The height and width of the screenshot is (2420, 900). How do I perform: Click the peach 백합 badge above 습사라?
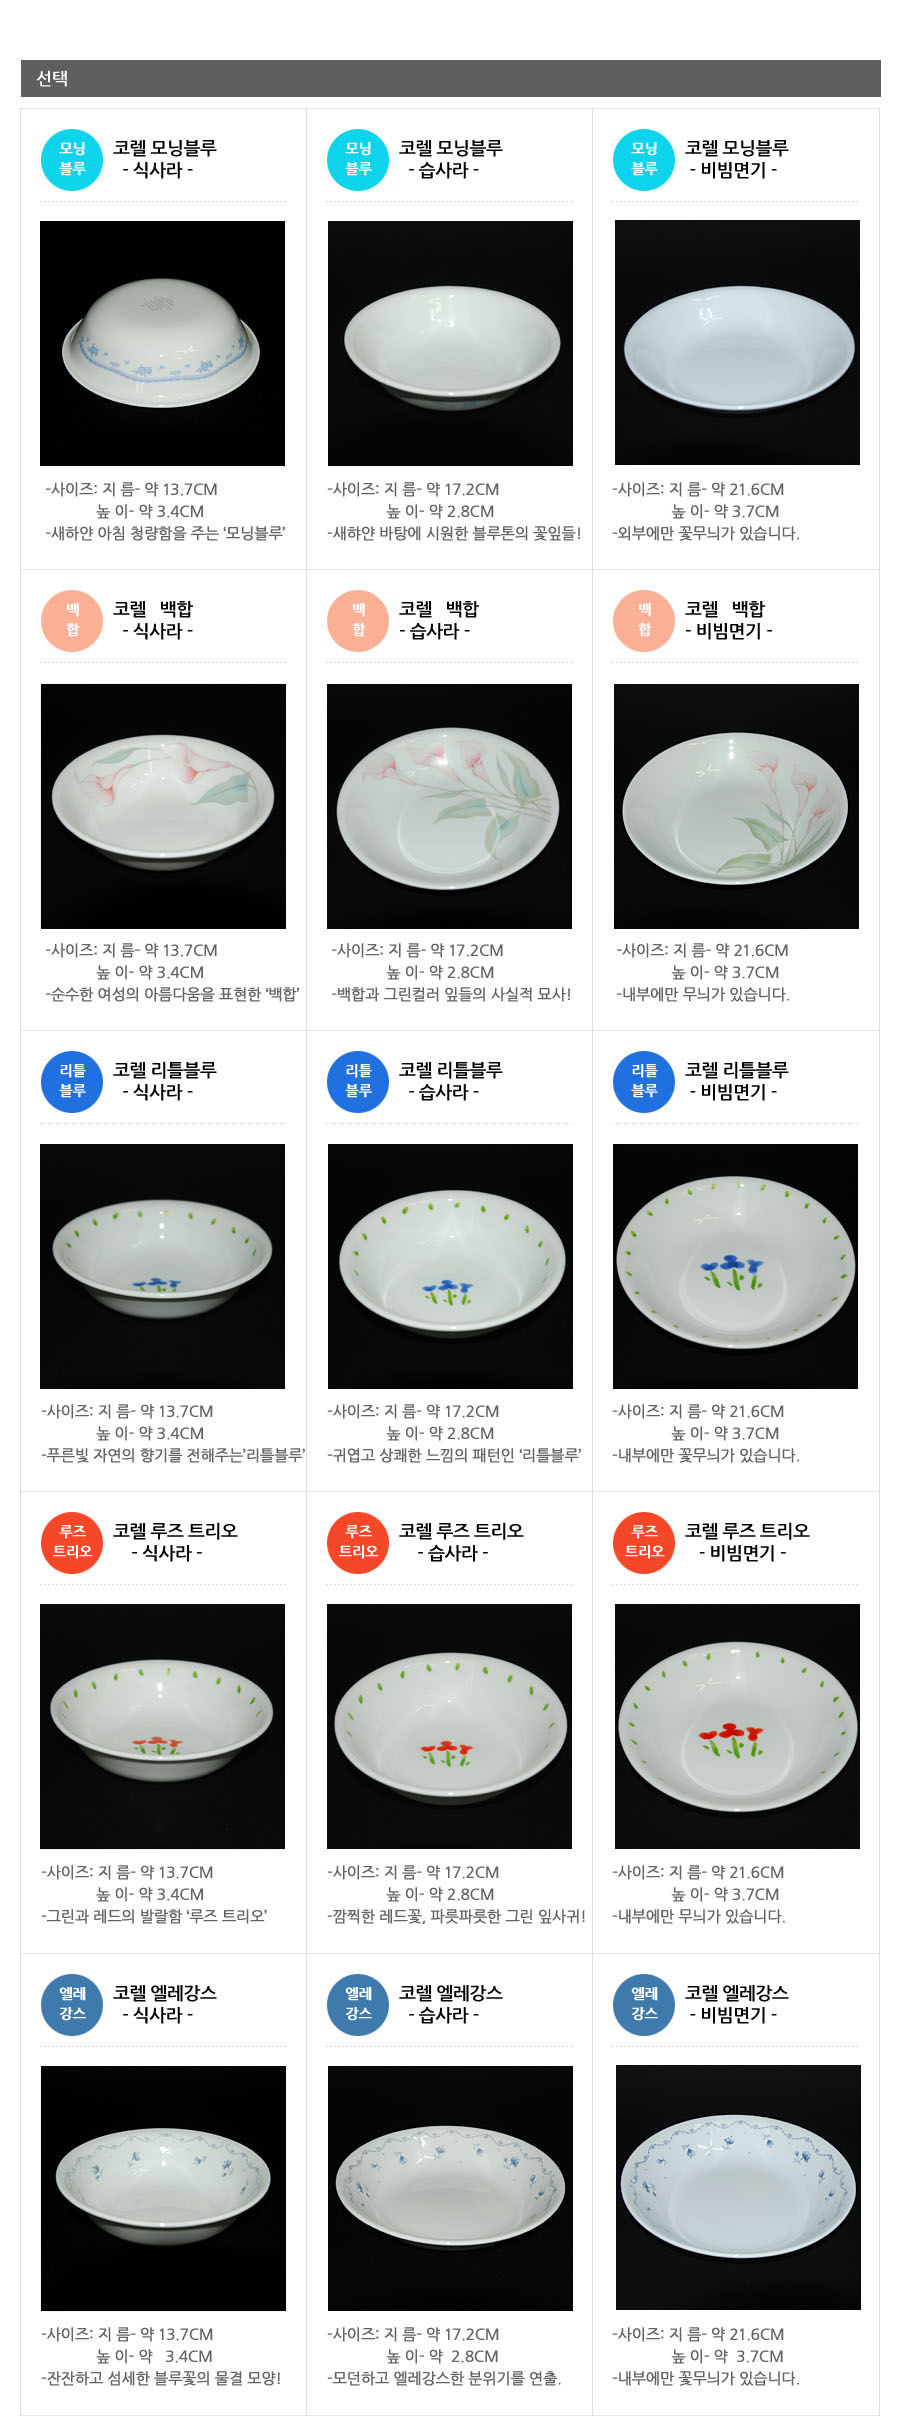358,620
